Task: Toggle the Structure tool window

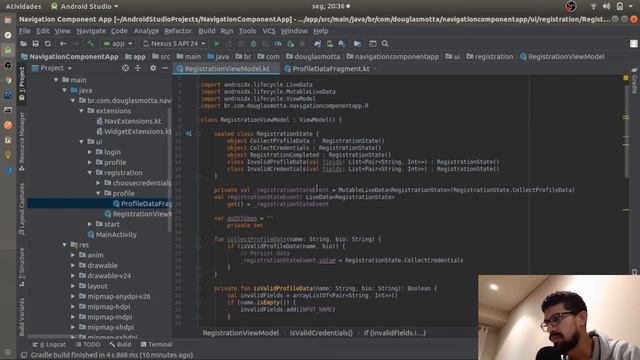Action: [x=22, y=267]
